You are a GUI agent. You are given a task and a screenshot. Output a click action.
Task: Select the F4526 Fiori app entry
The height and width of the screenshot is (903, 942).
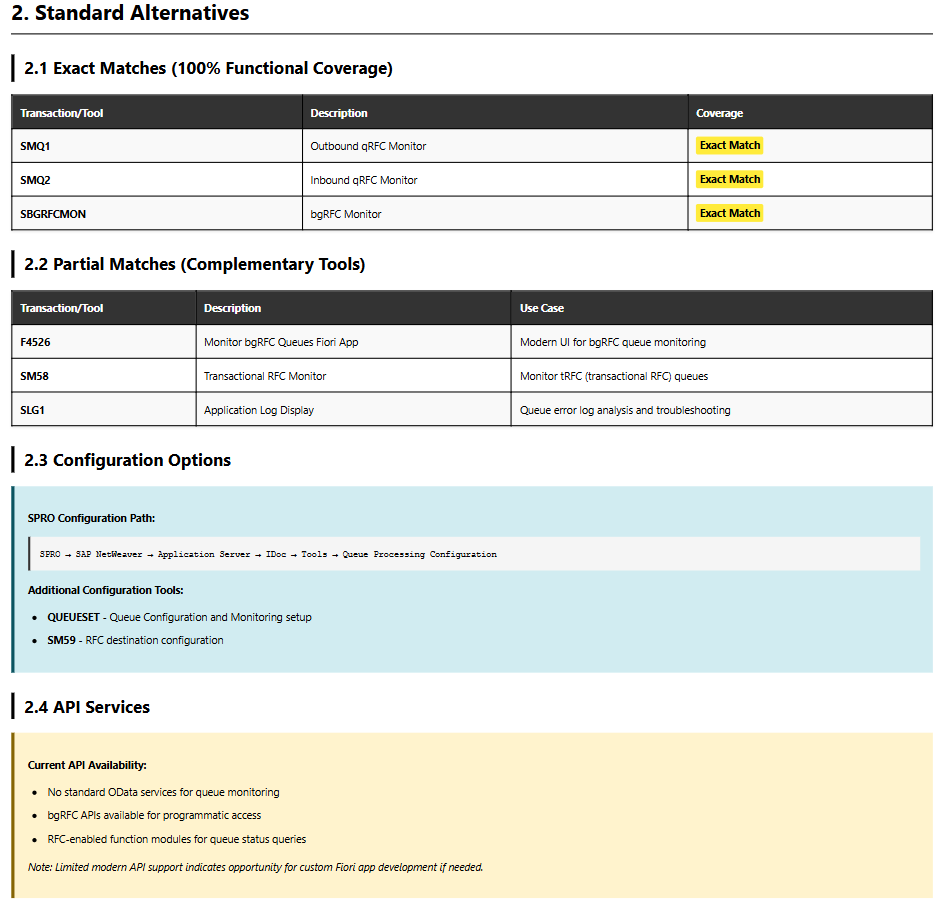[x=35, y=342]
